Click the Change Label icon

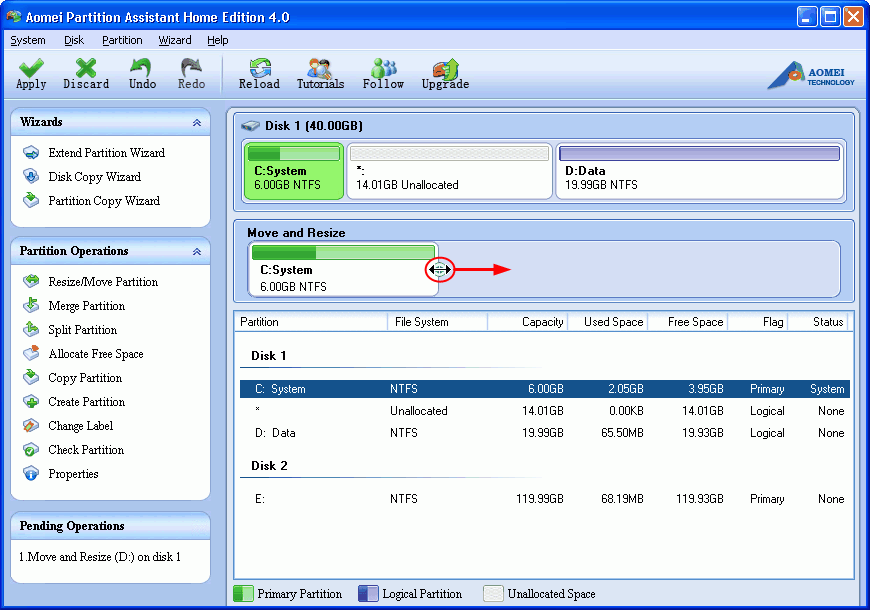click(31, 426)
